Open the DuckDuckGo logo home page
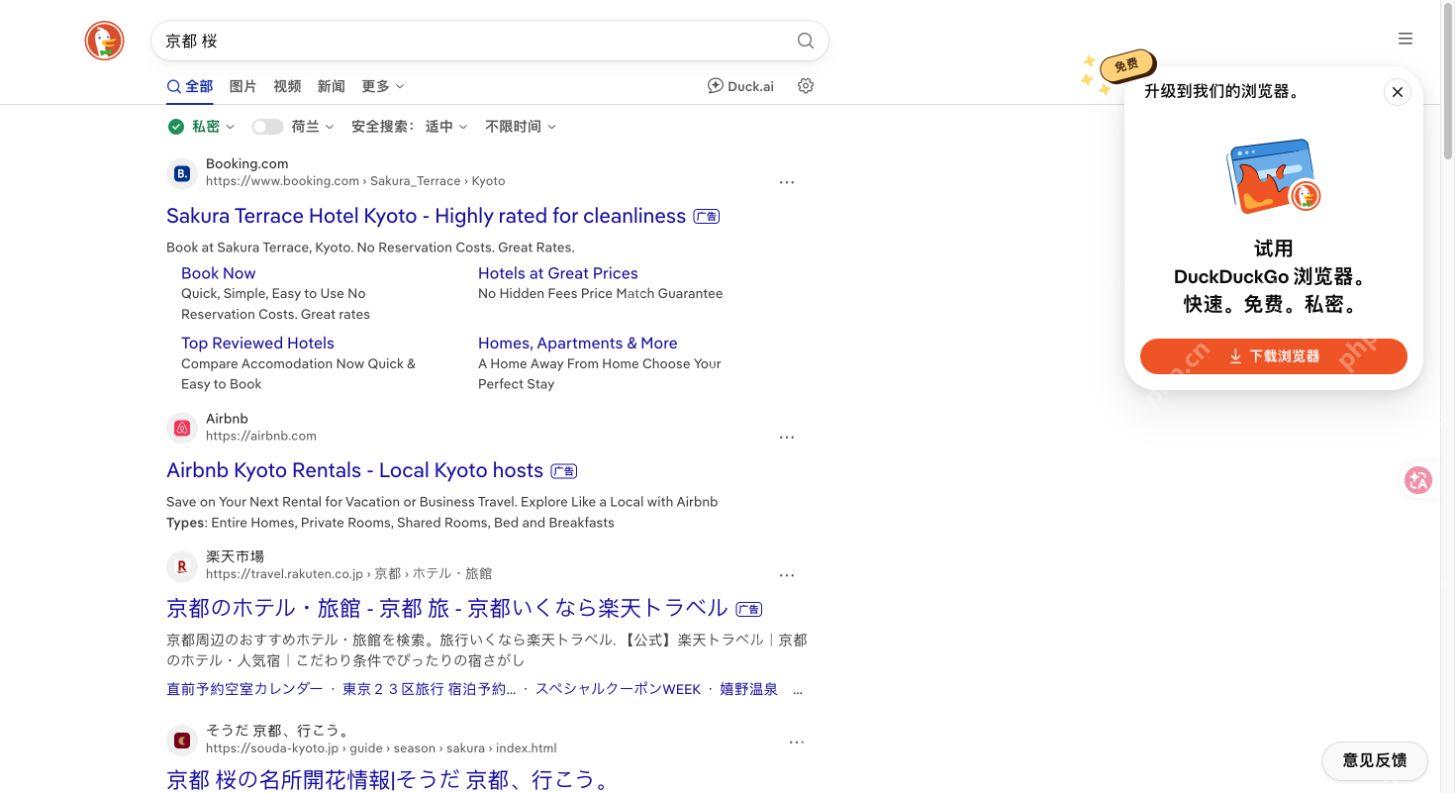Screen dimensions: 1455x793 click(104, 41)
